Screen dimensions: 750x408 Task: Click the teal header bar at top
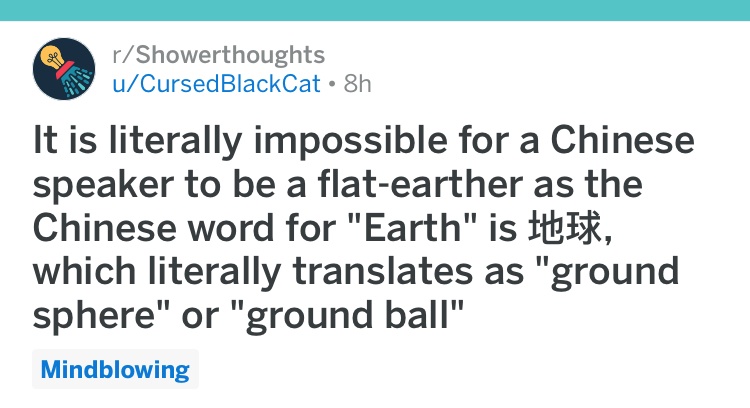click(x=375, y=10)
